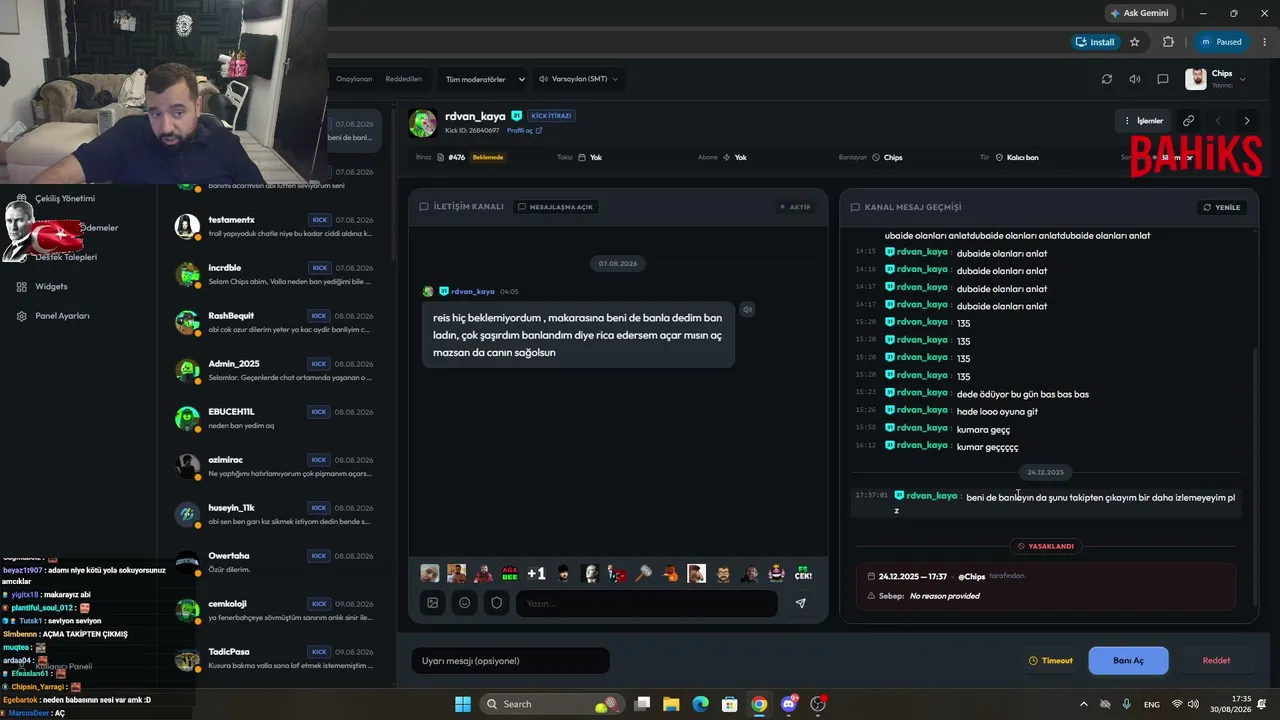
Task: Toggle the MESAJLAŞMA AÇIK messaging switch
Action: [x=556, y=207]
